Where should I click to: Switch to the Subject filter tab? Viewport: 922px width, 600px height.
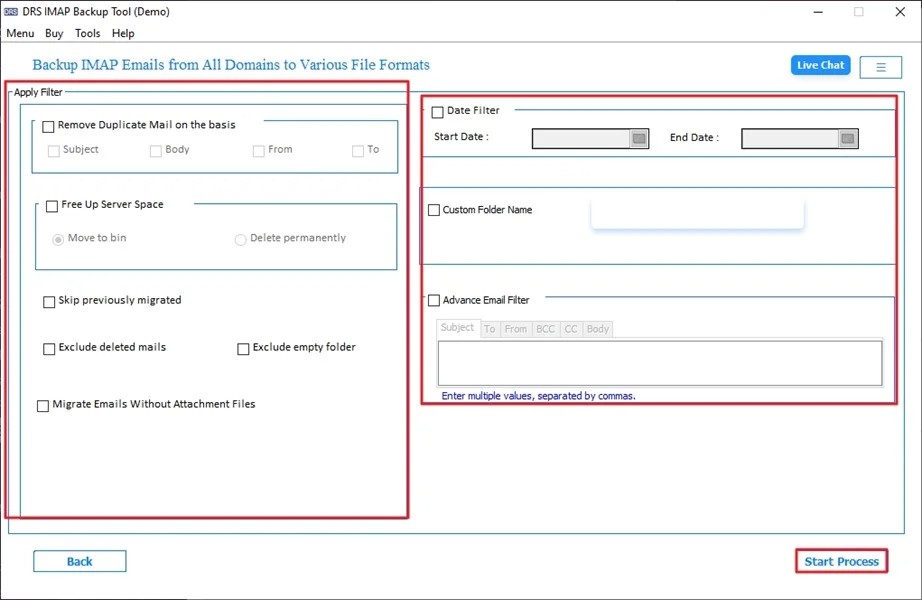[x=457, y=328]
